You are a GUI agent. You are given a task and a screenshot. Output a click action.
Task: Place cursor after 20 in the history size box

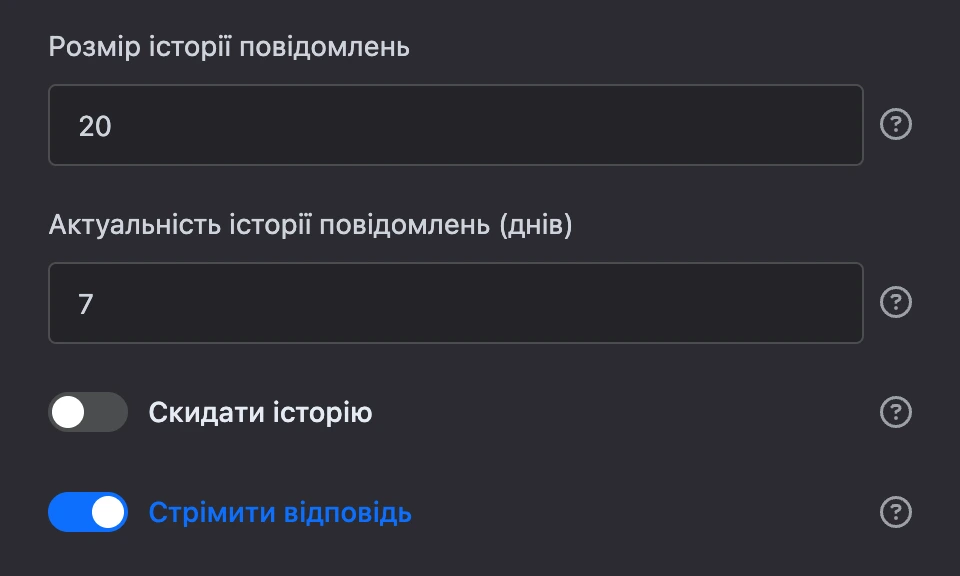(115, 126)
